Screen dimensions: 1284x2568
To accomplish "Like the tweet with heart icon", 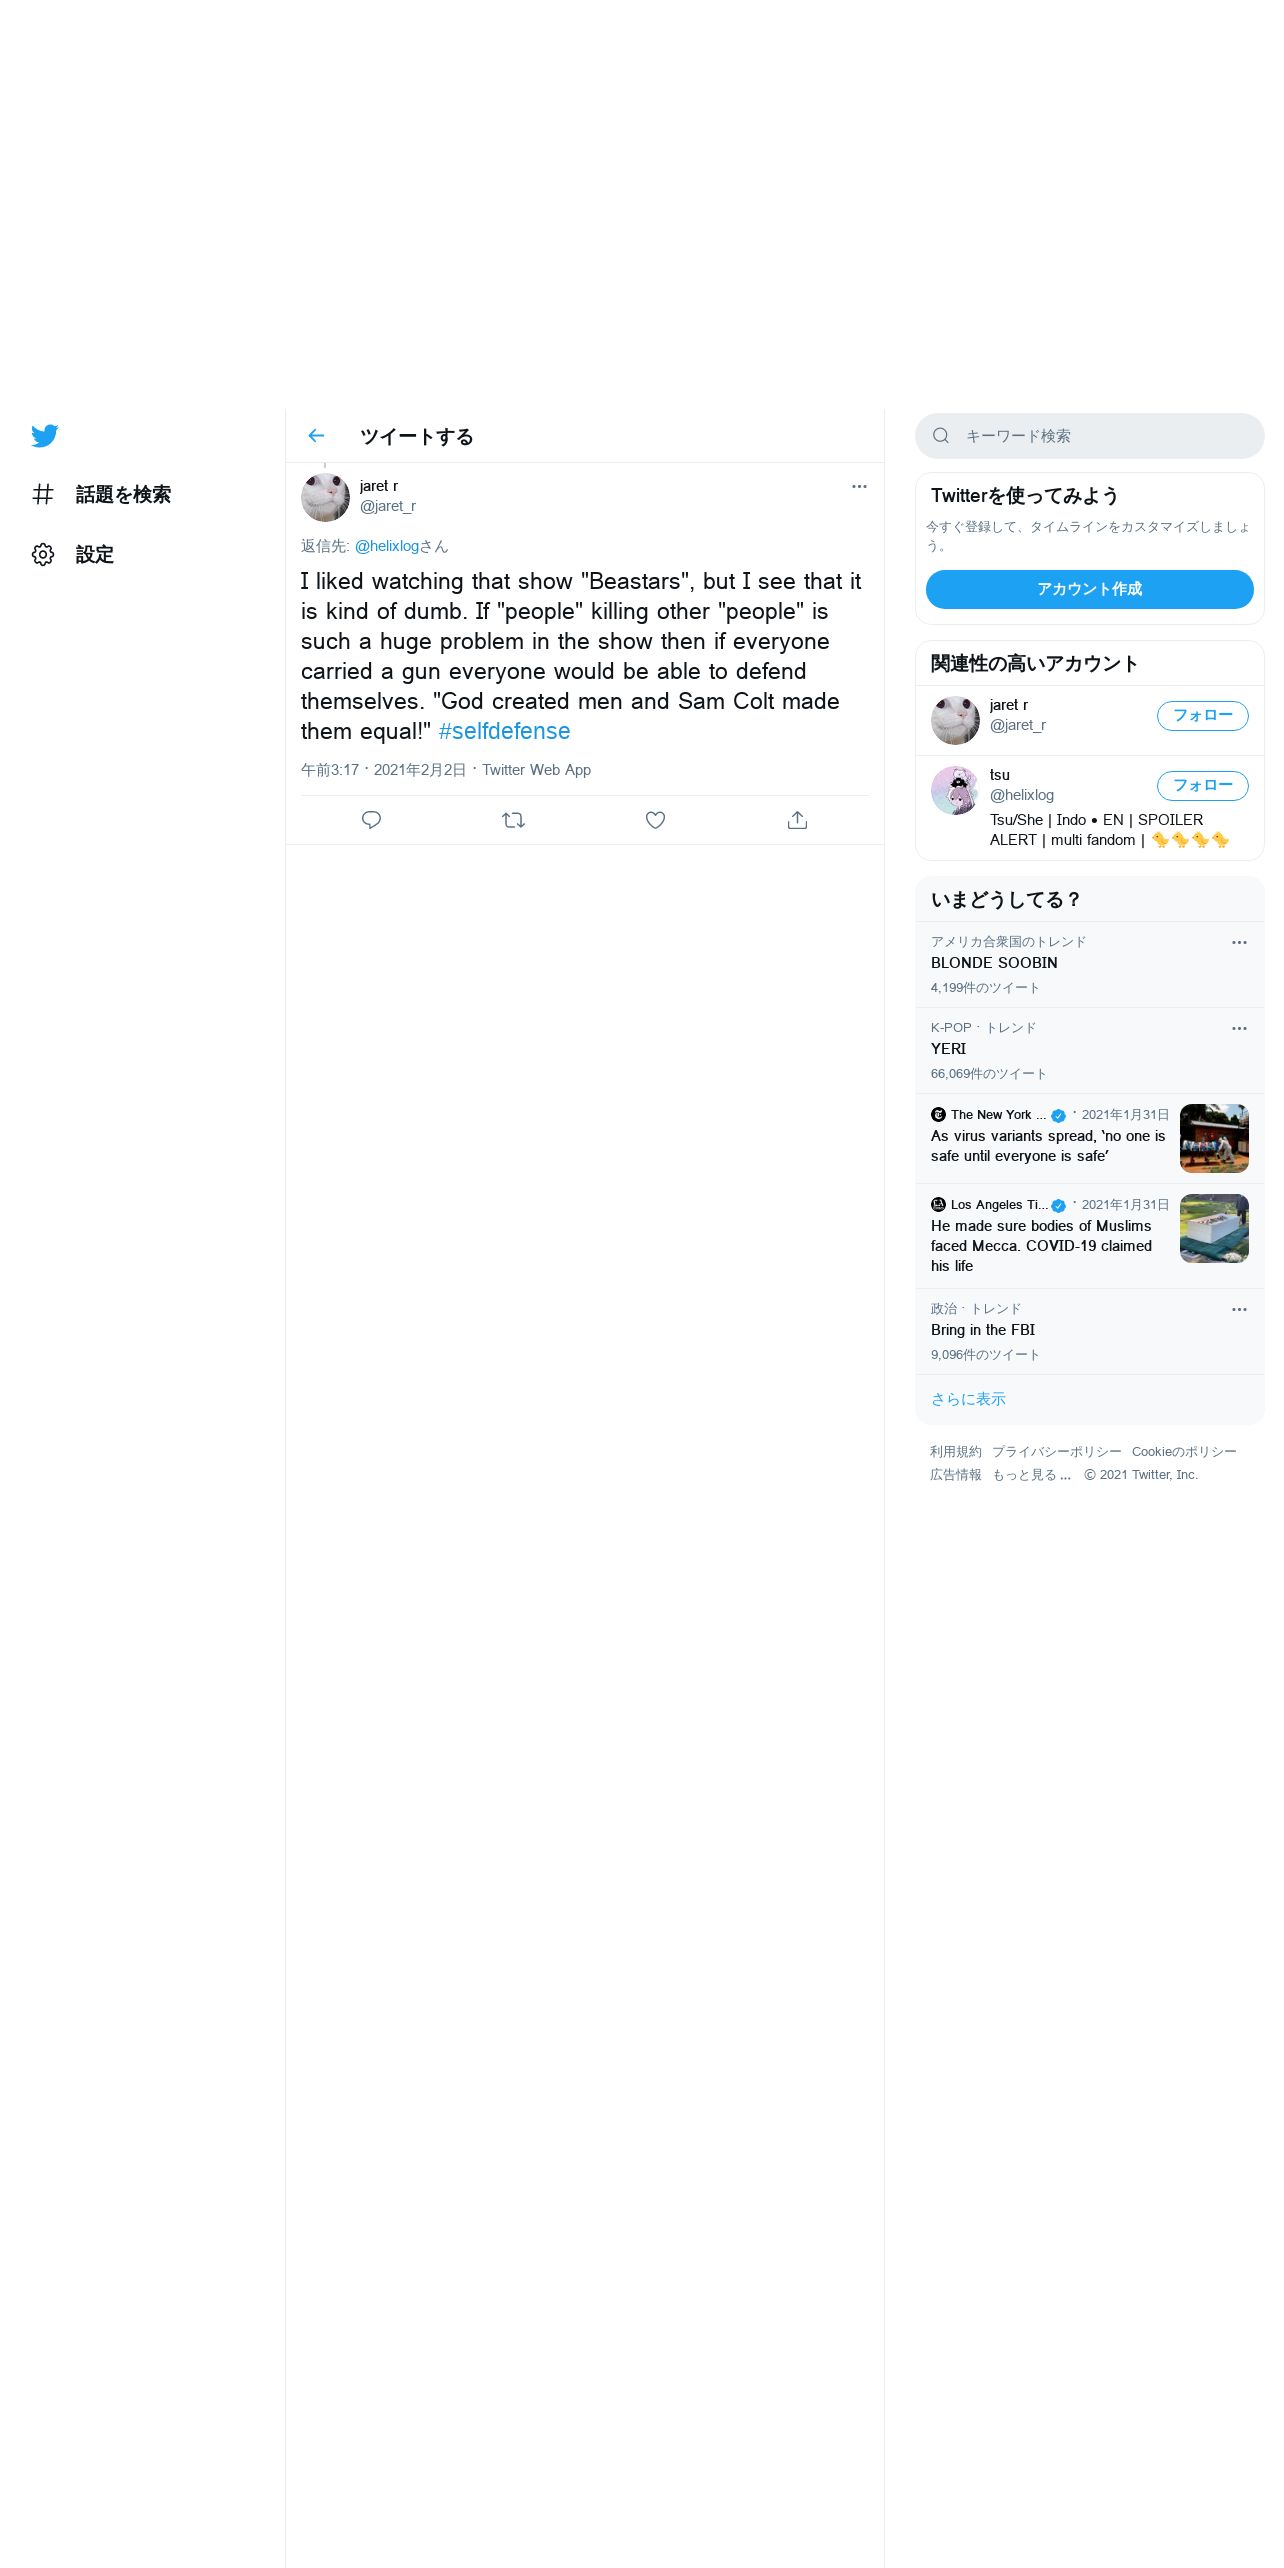I will [x=655, y=820].
